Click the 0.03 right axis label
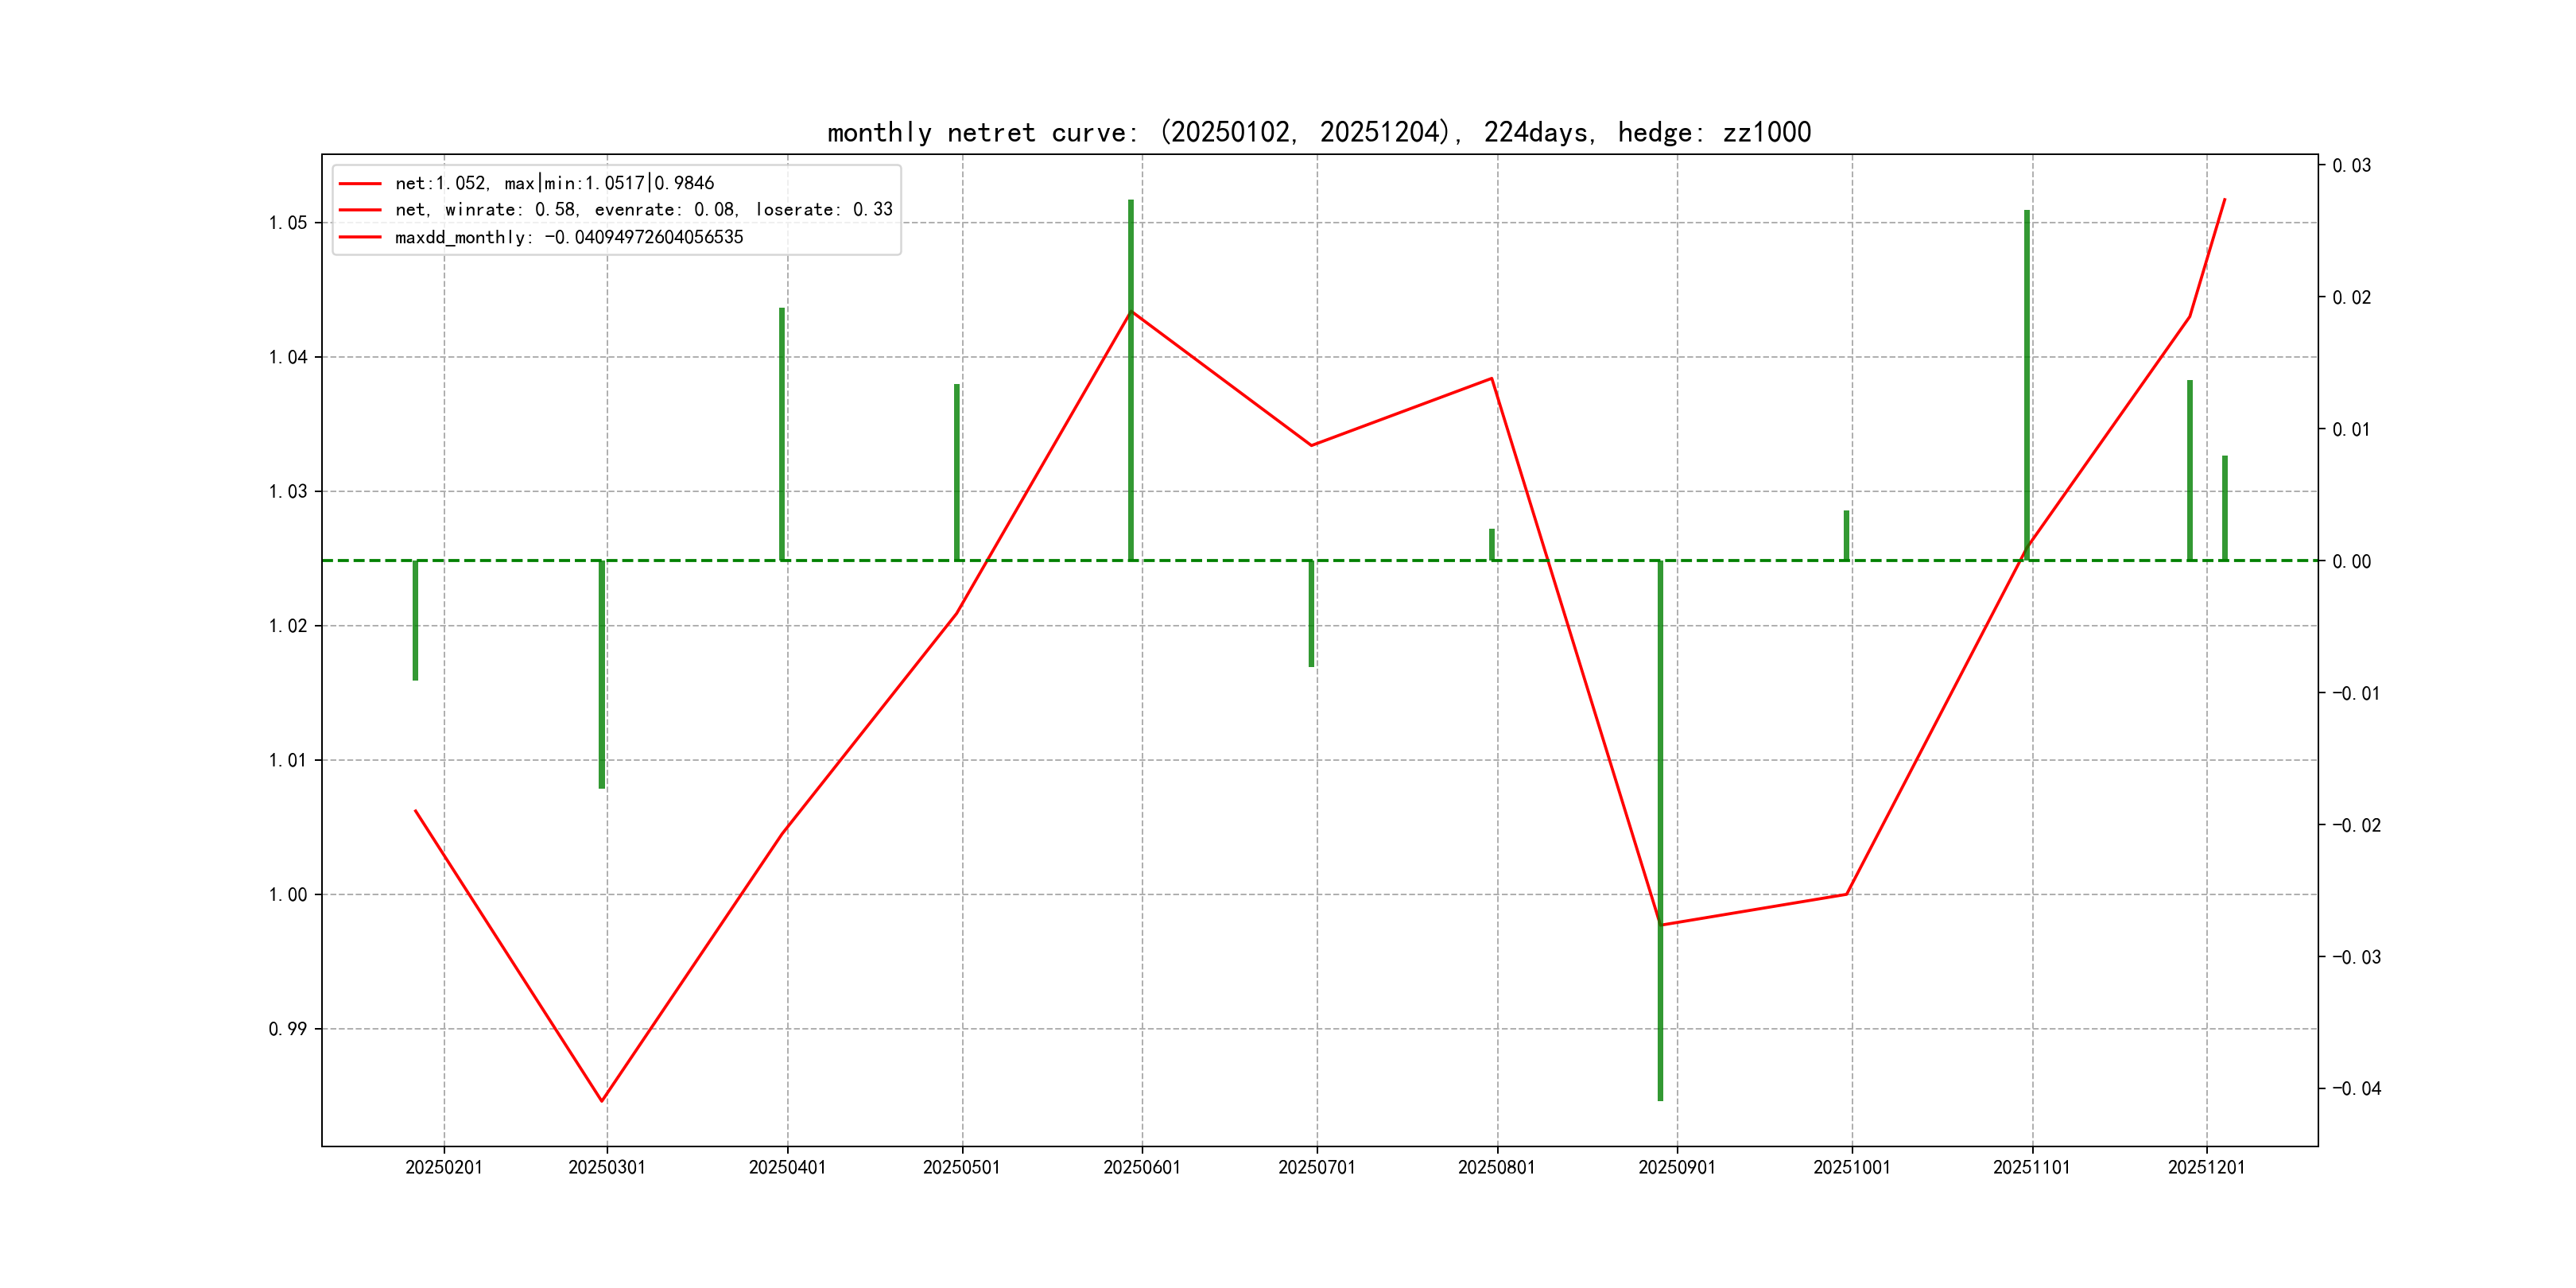The height and width of the screenshot is (1288, 2576). pos(2351,165)
